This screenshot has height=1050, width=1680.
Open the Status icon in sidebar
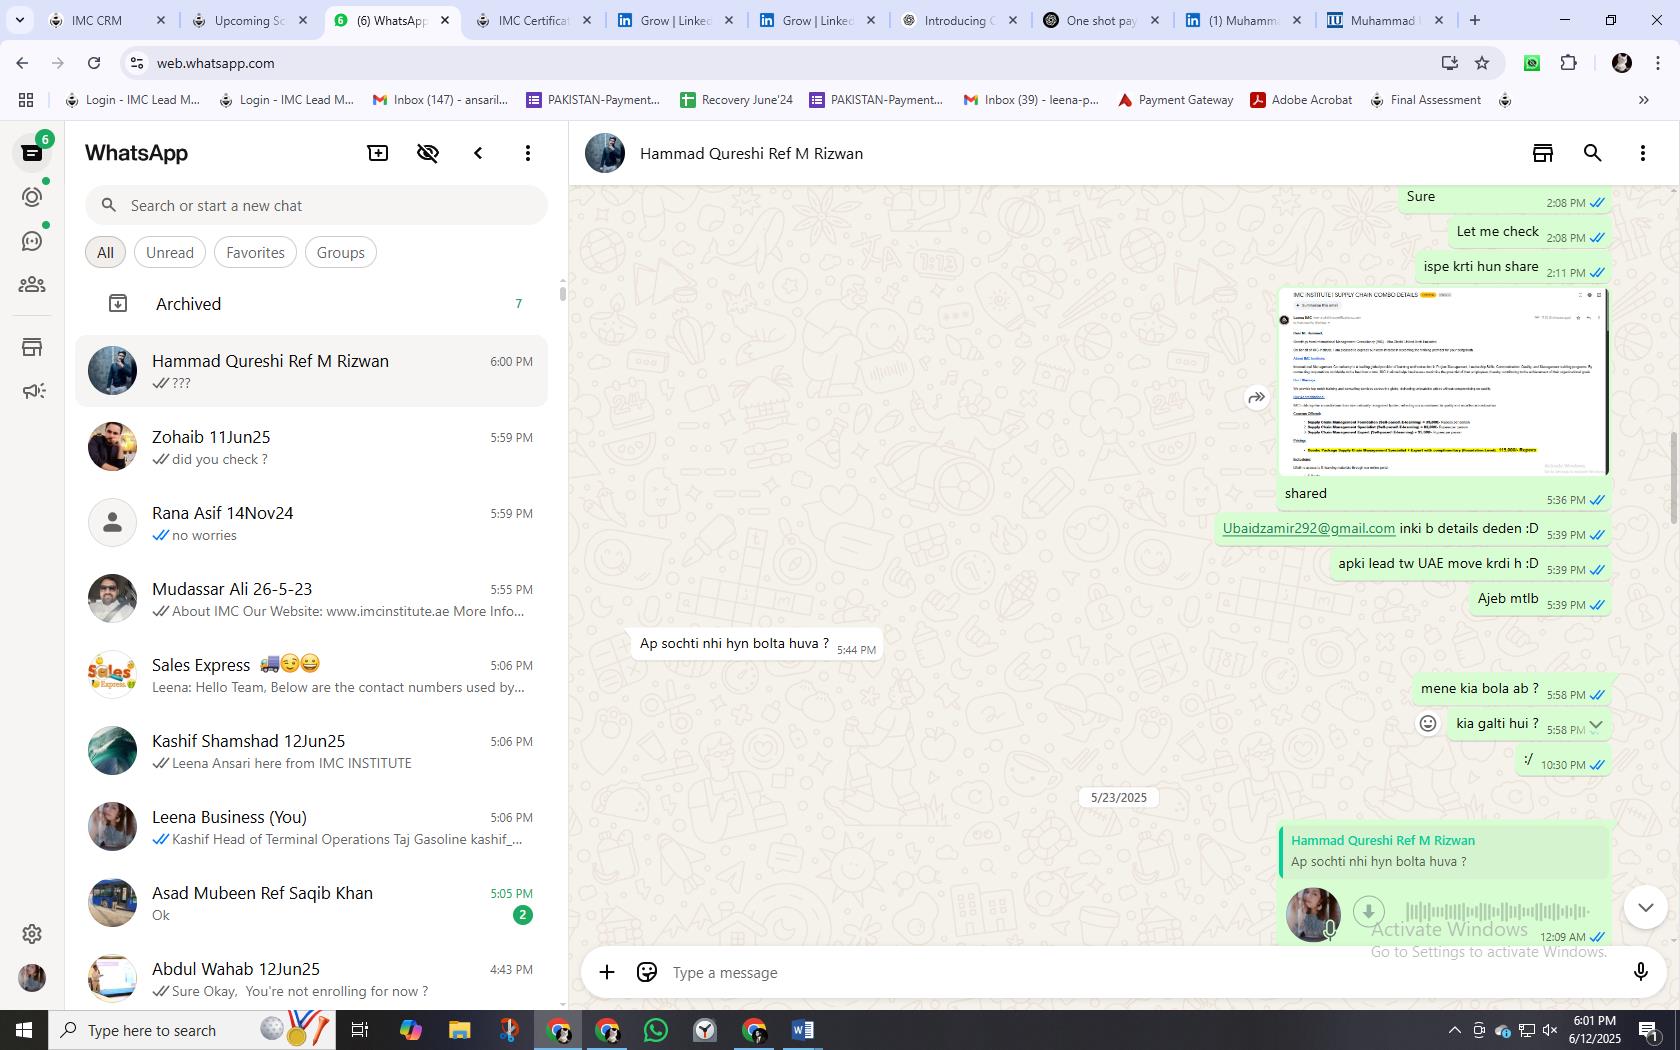click(x=32, y=197)
